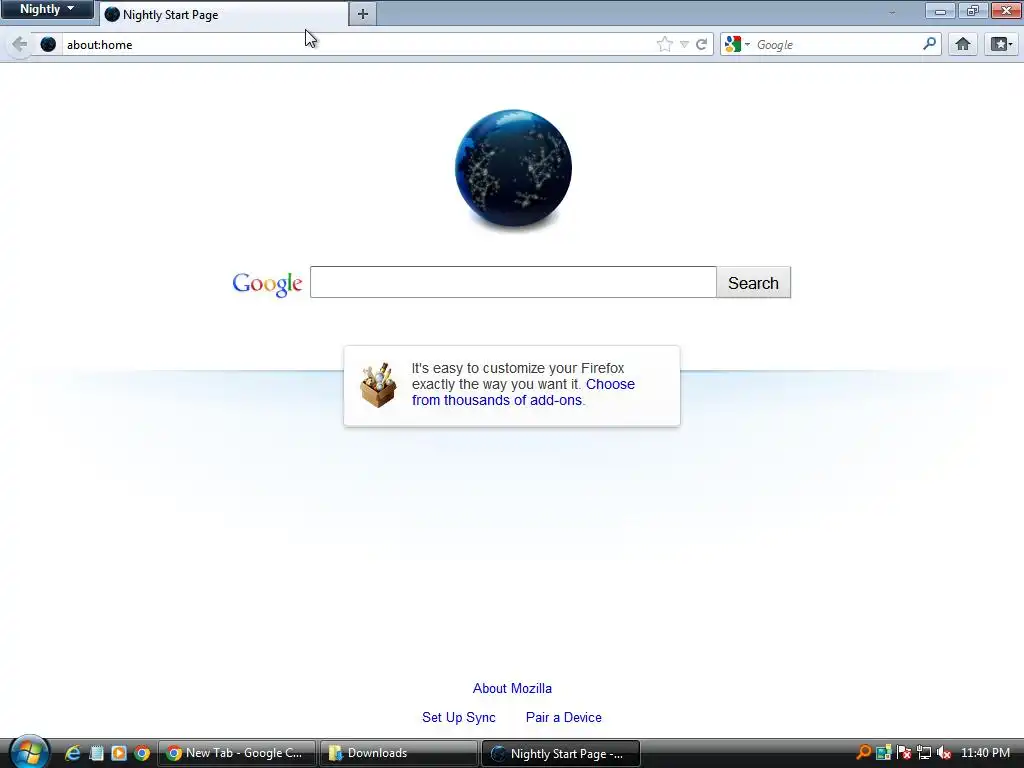The image size is (1024, 768).
Task: Click the magnifier search go icon
Action: (x=929, y=44)
